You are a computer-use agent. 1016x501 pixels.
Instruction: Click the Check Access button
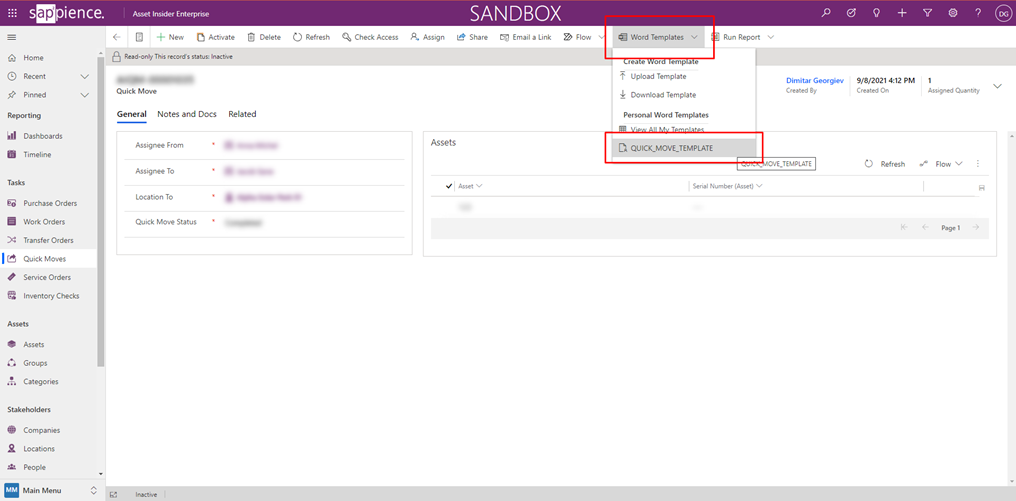click(370, 37)
